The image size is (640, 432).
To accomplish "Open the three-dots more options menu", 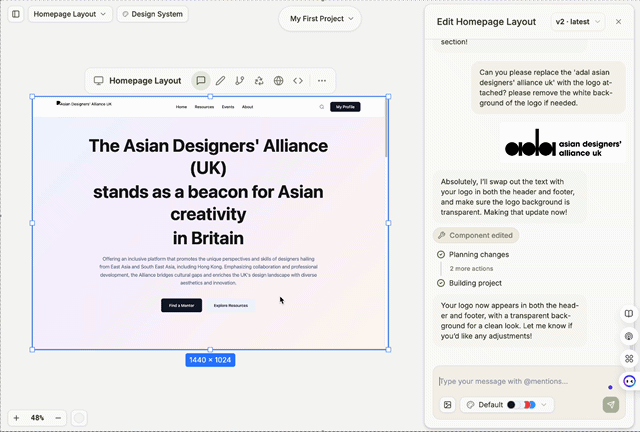I will click(x=322, y=81).
